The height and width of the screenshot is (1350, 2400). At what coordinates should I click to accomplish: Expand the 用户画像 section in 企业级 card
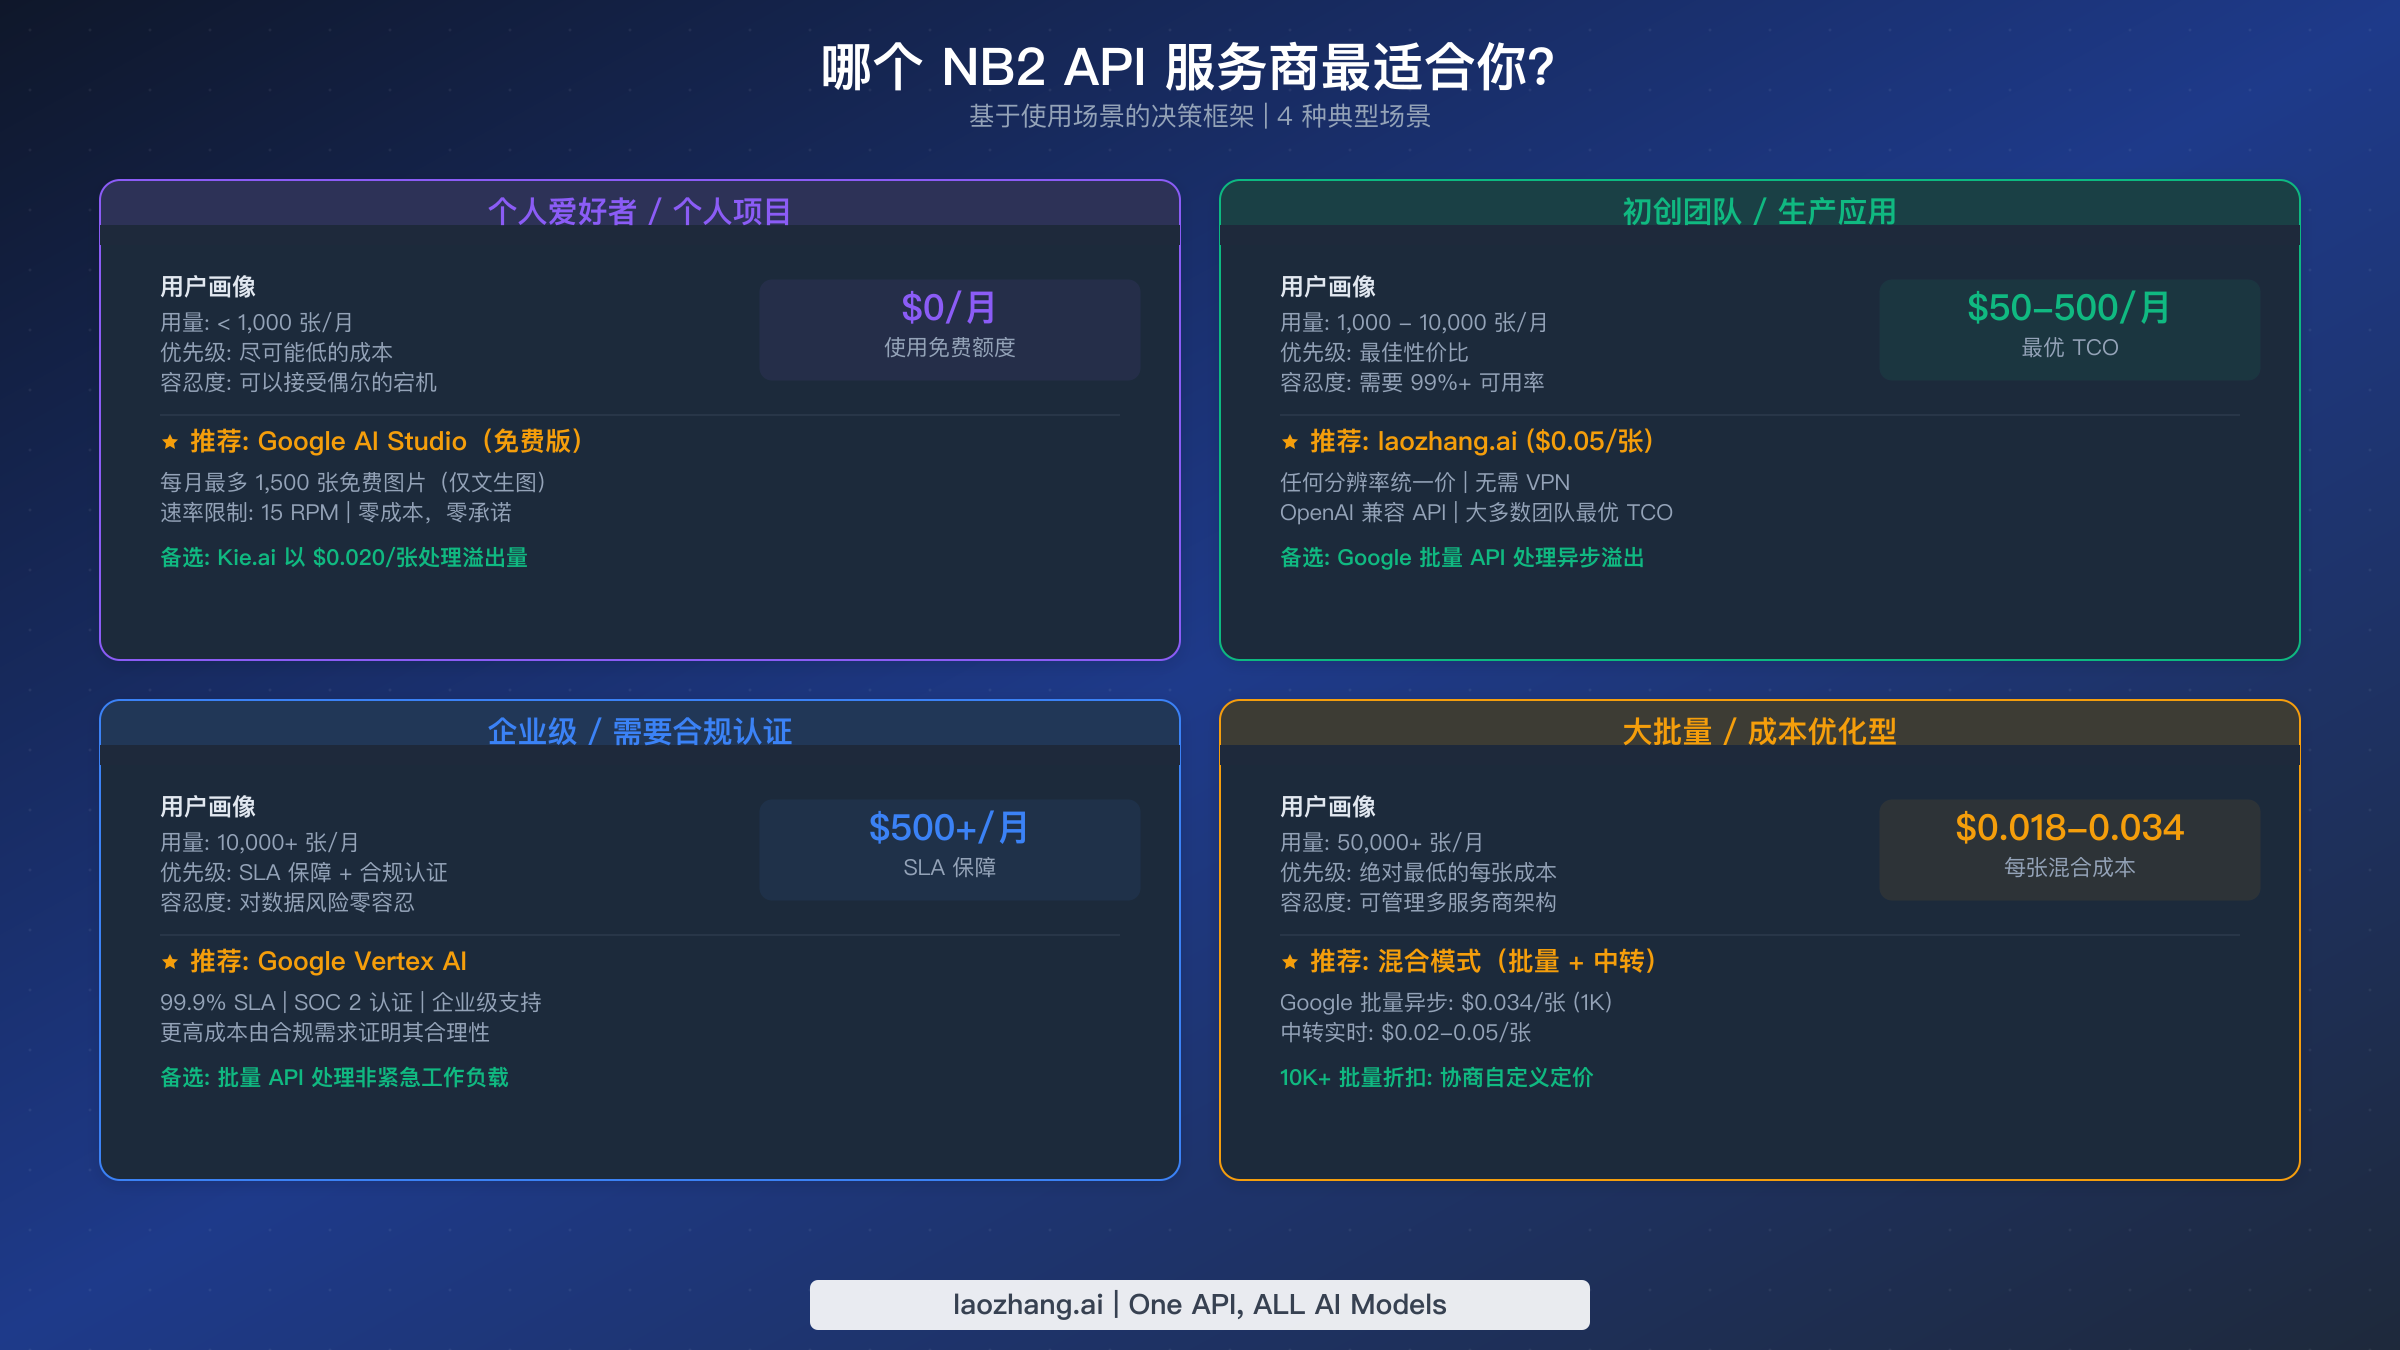tap(209, 805)
